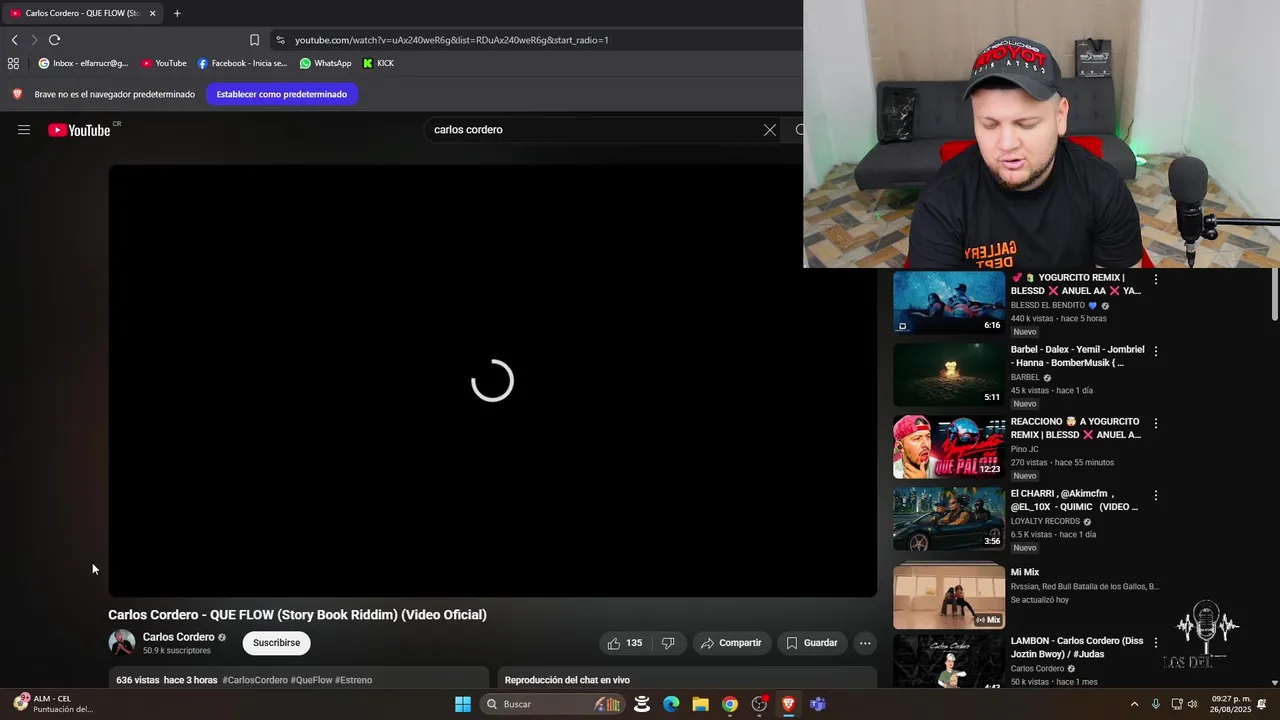Open options menu for El CHARRI video

pos(1156,496)
